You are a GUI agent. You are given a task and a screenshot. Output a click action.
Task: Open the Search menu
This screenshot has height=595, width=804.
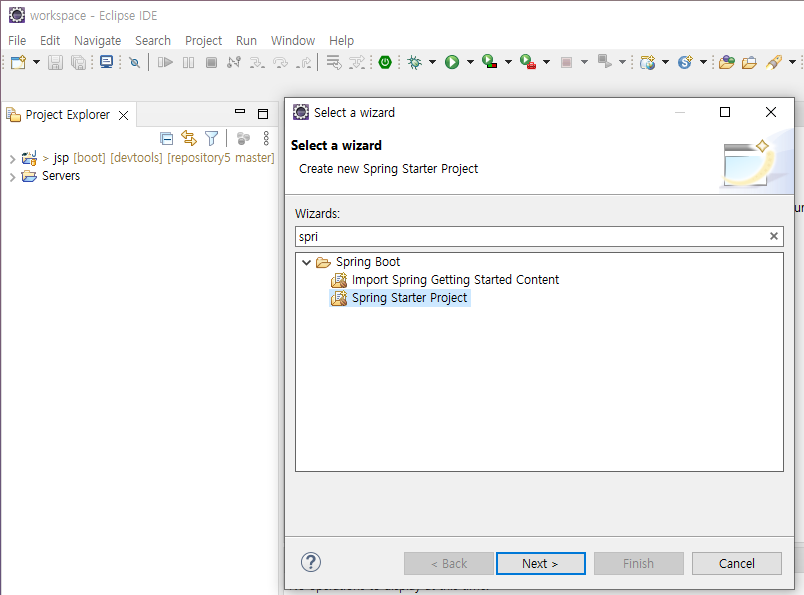point(153,41)
